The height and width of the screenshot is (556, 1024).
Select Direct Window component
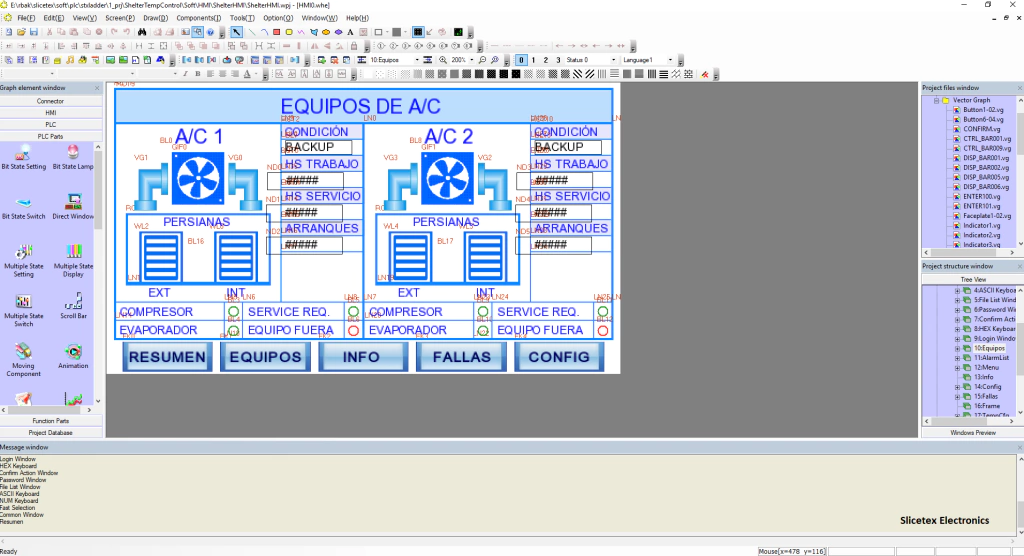(x=73, y=207)
